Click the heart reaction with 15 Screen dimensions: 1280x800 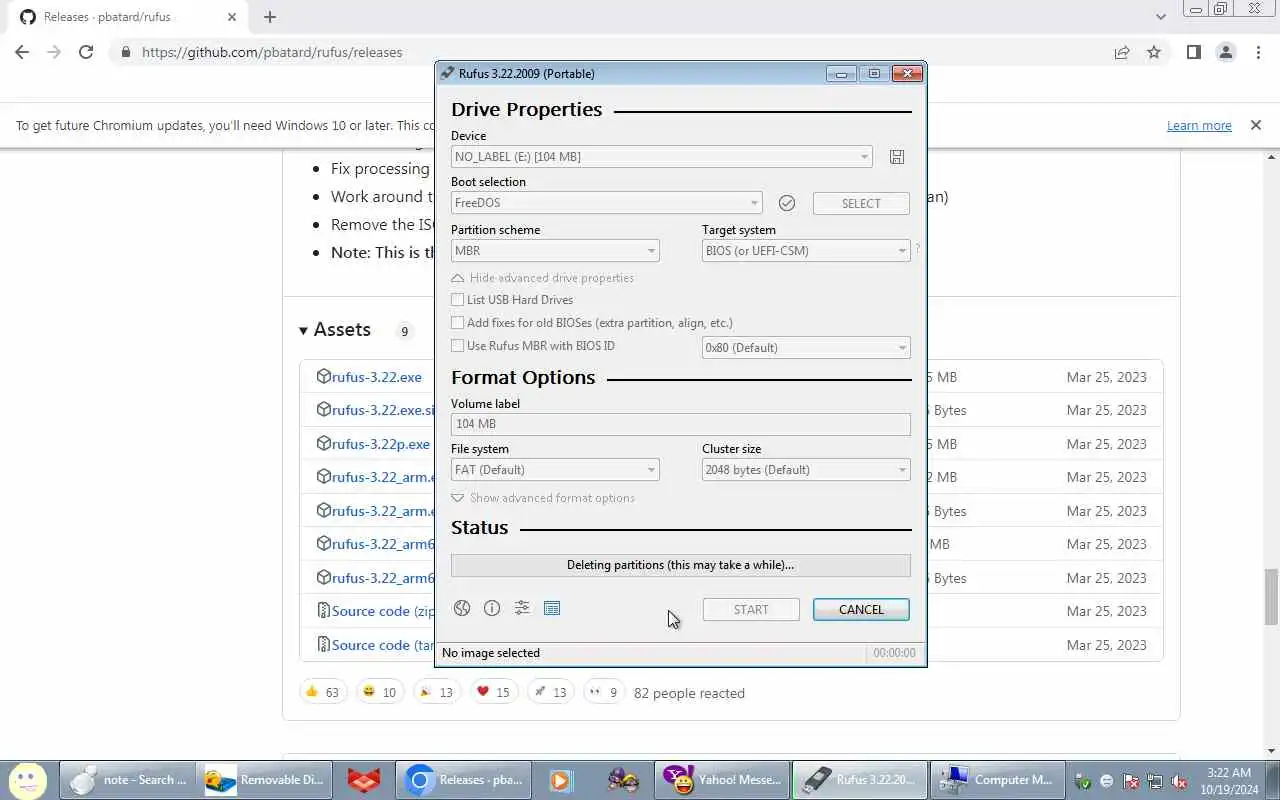click(x=493, y=692)
